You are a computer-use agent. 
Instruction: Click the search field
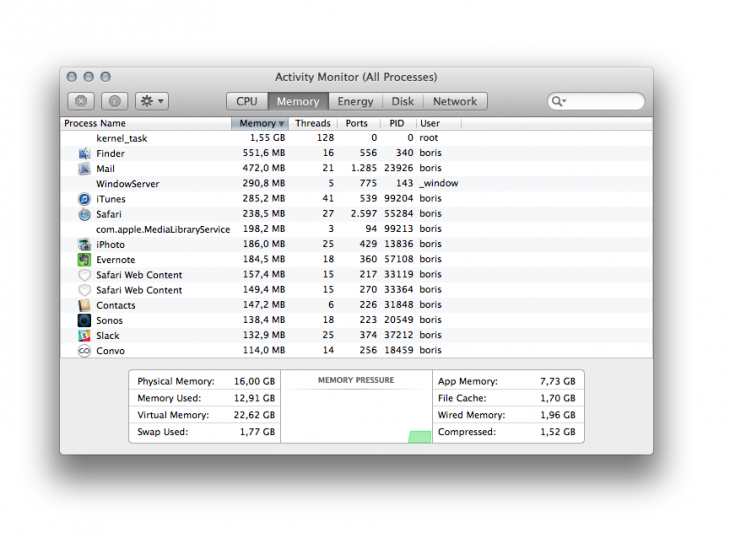[596, 101]
